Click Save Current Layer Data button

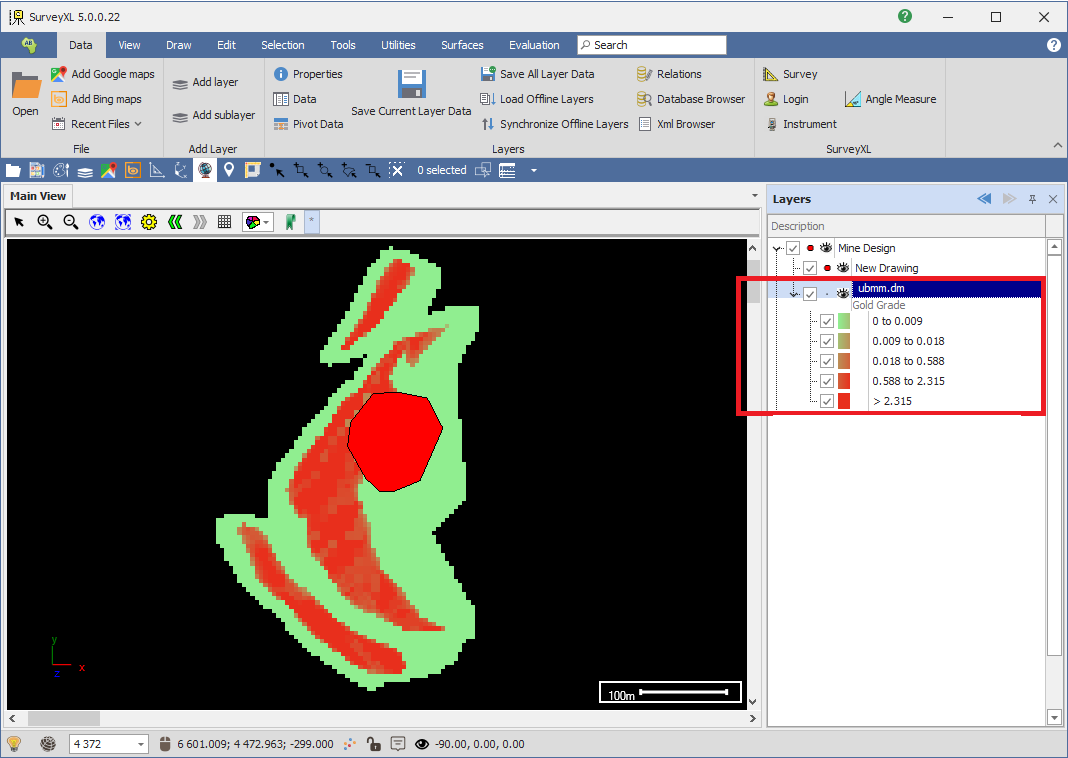(x=411, y=93)
